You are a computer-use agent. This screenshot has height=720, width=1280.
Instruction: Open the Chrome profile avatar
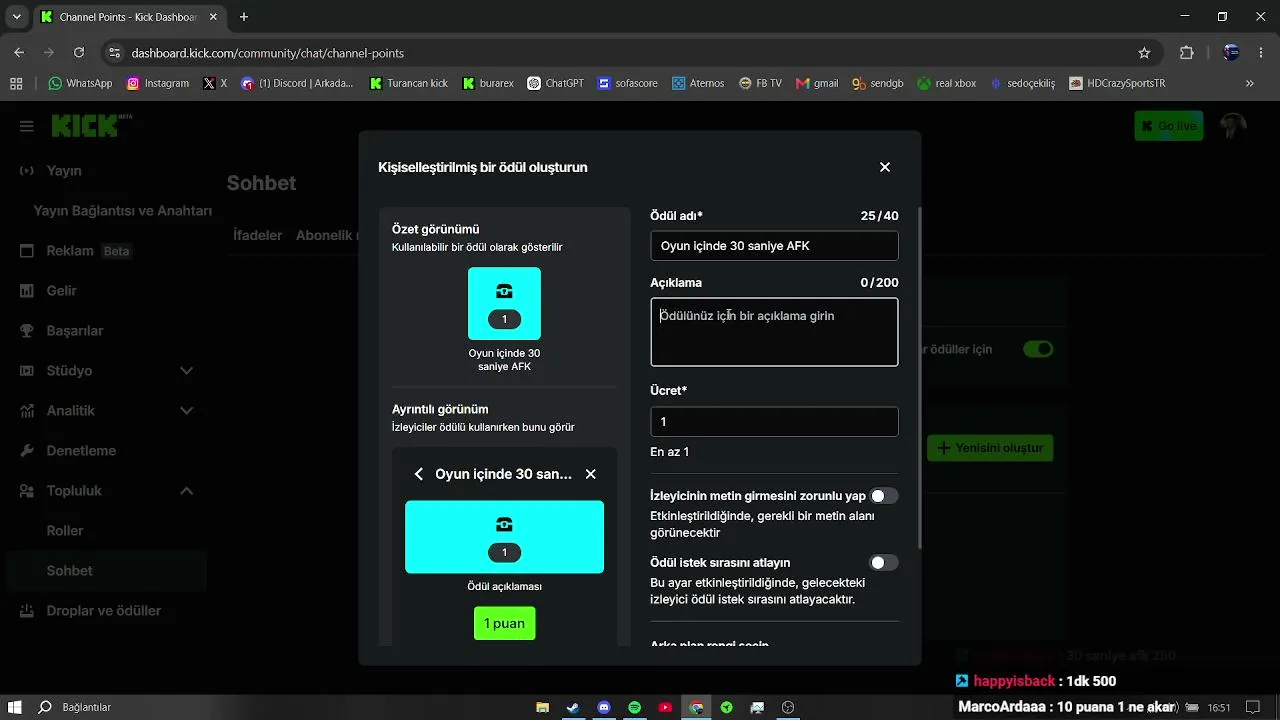click(x=1231, y=53)
